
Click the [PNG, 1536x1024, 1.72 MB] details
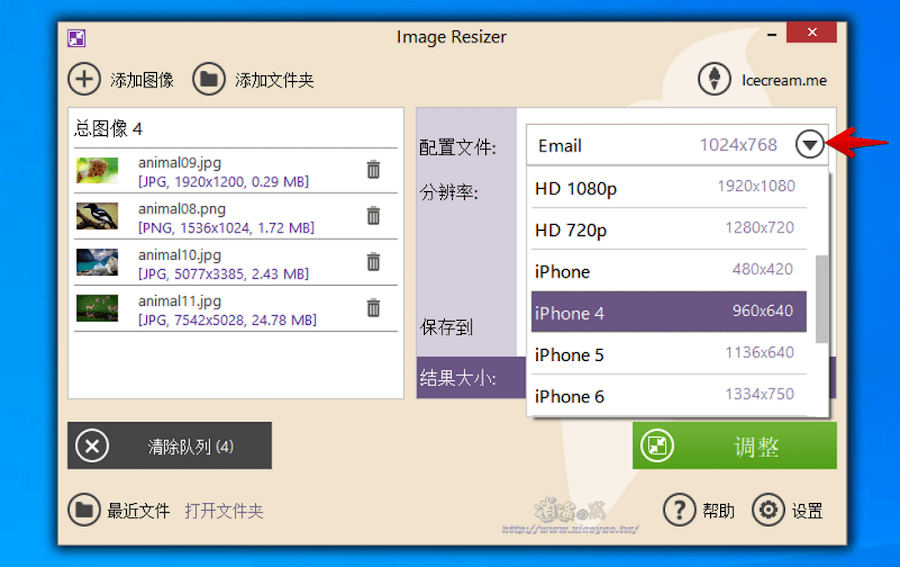(226, 228)
